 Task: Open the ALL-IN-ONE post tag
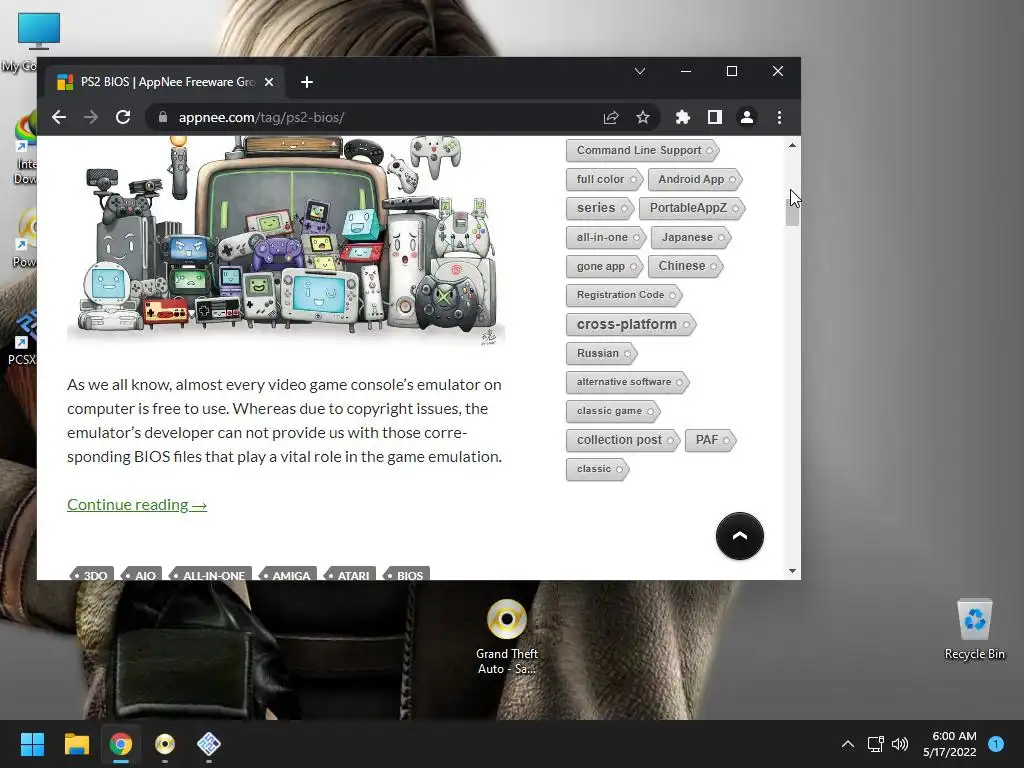210,574
